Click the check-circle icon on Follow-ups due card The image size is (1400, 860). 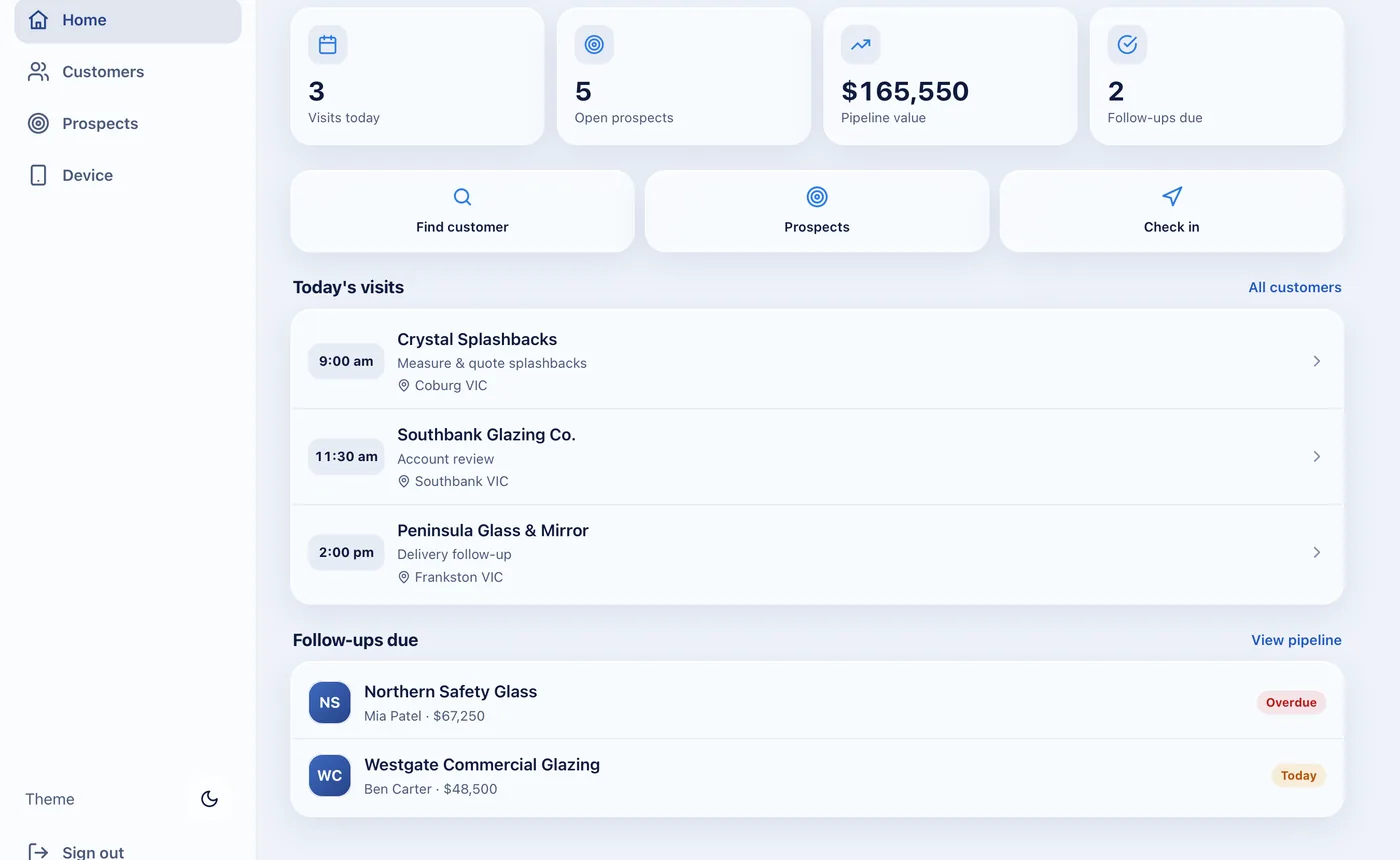click(1127, 44)
